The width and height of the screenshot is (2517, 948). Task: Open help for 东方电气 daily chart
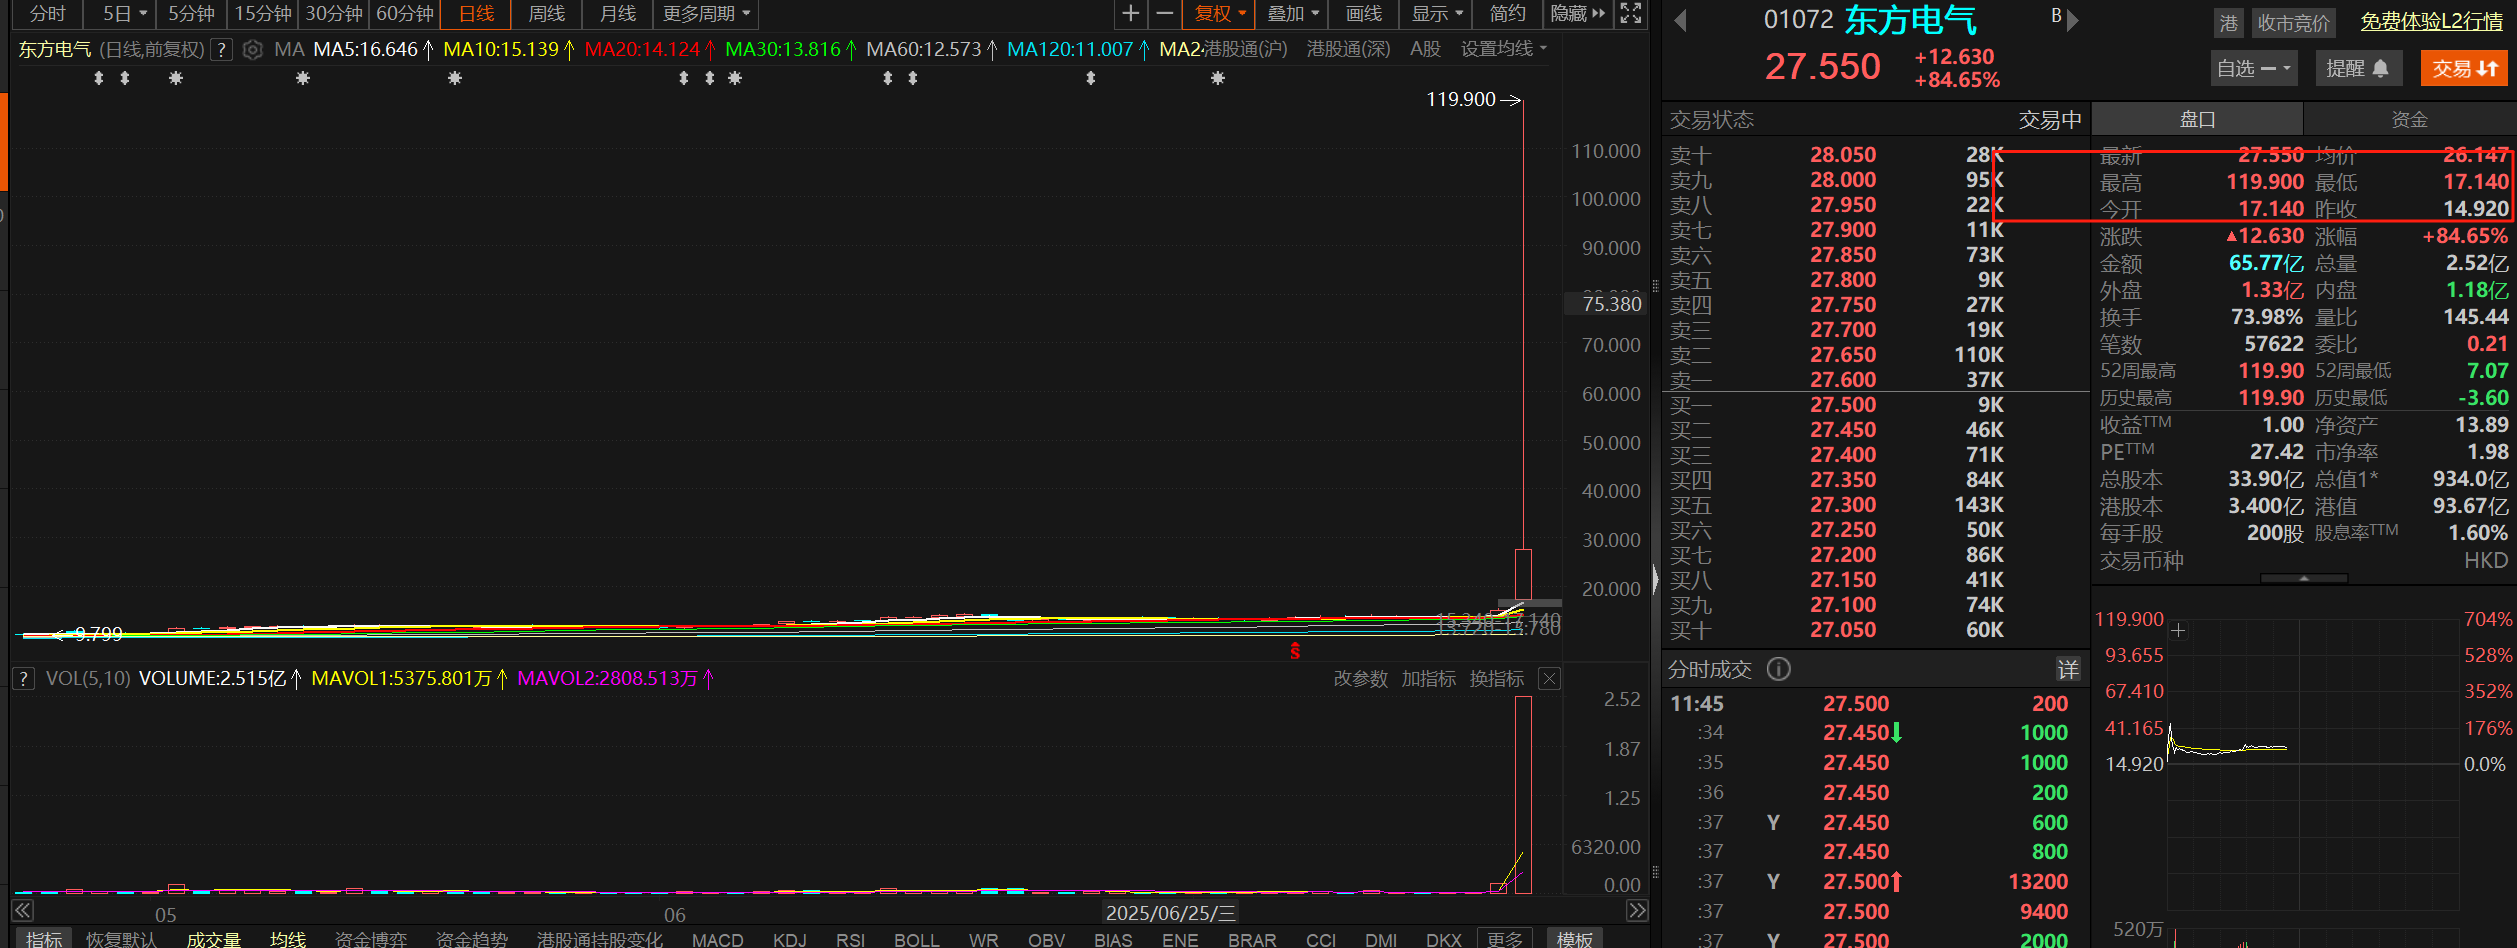[x=222, y=49]
